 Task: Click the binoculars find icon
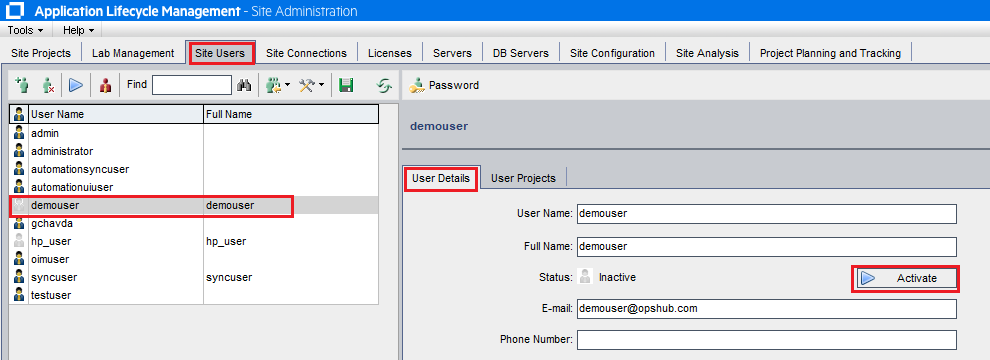[244, 85]
